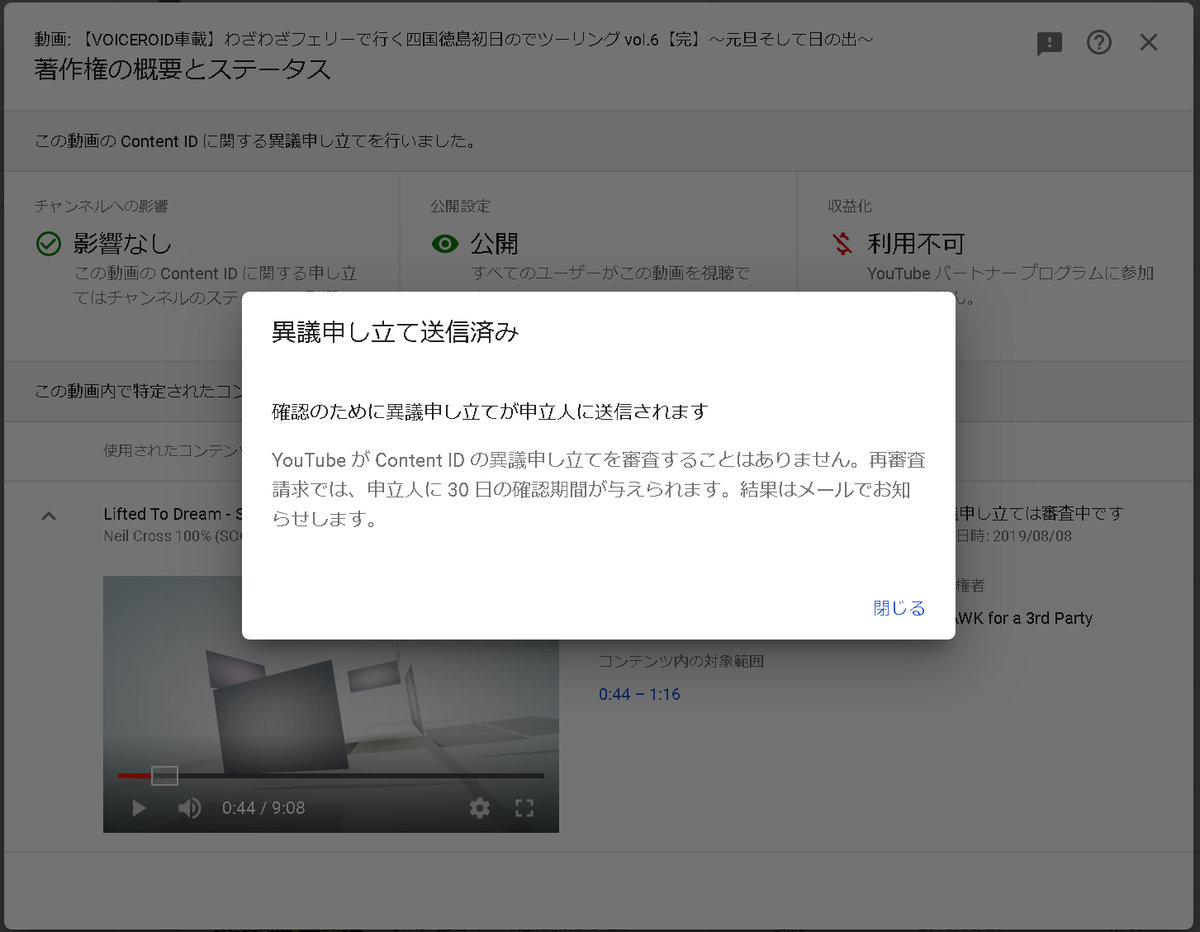Click the video progress bar scrubber
Image resolution: width=1200 pixels, height=932 pixels.
point(164,775)
